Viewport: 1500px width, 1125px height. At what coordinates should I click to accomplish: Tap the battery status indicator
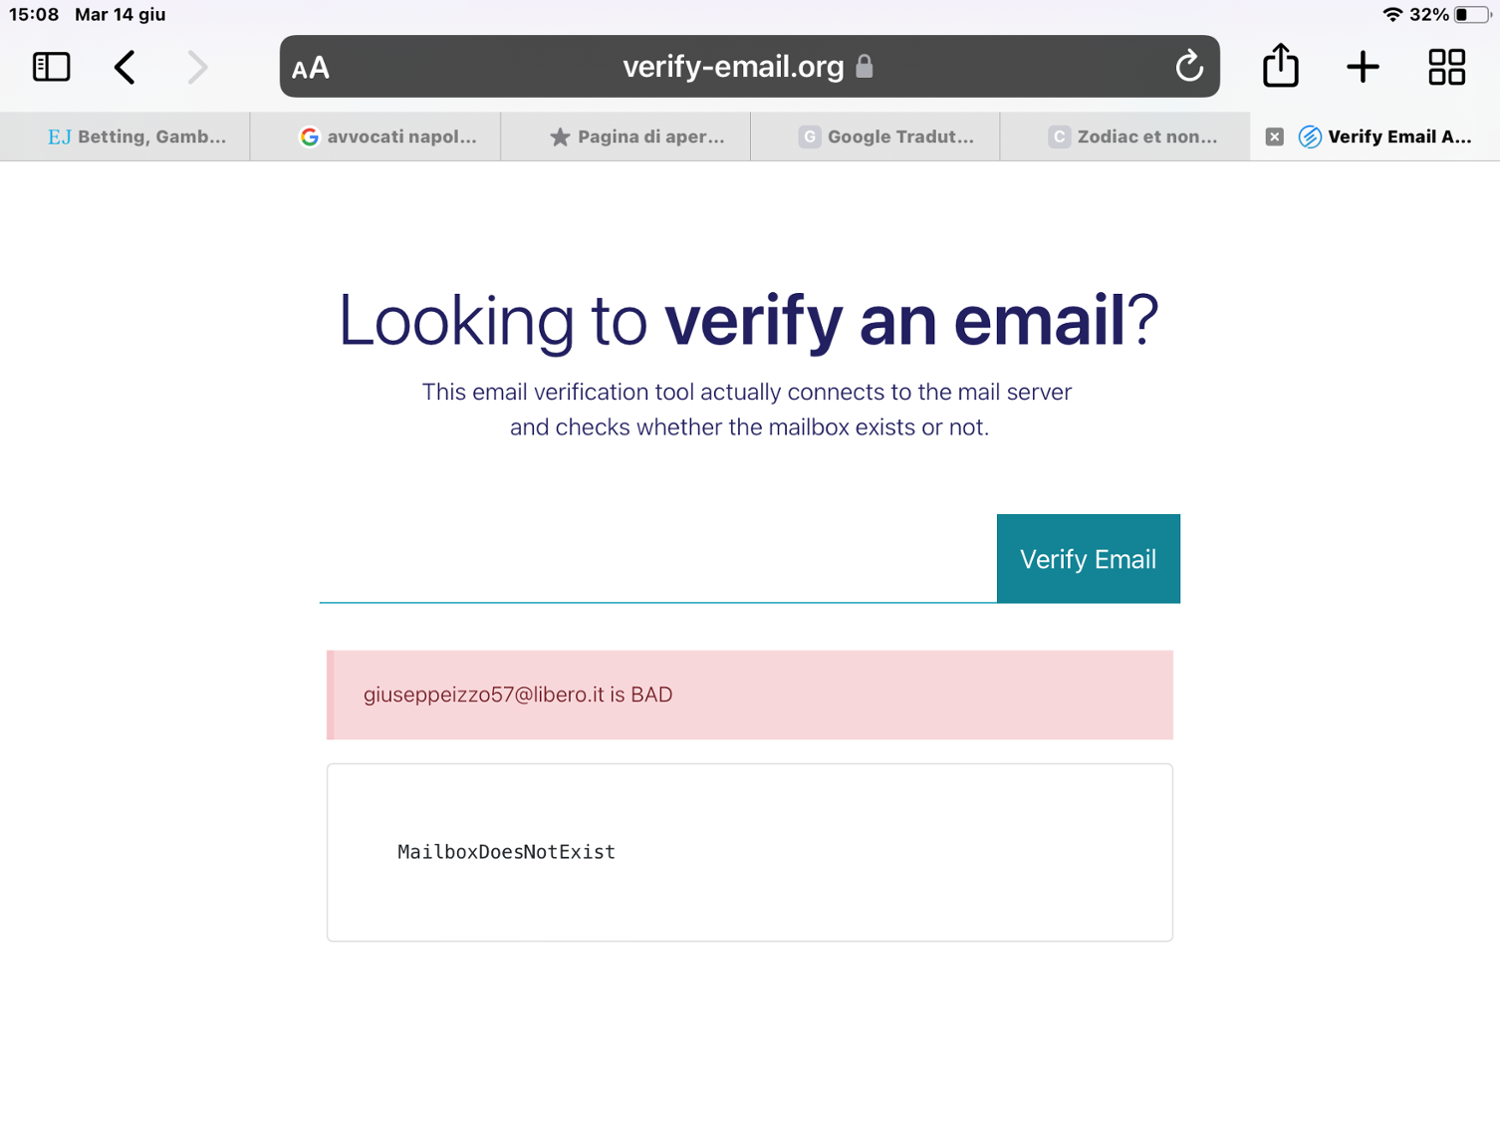1472,15
